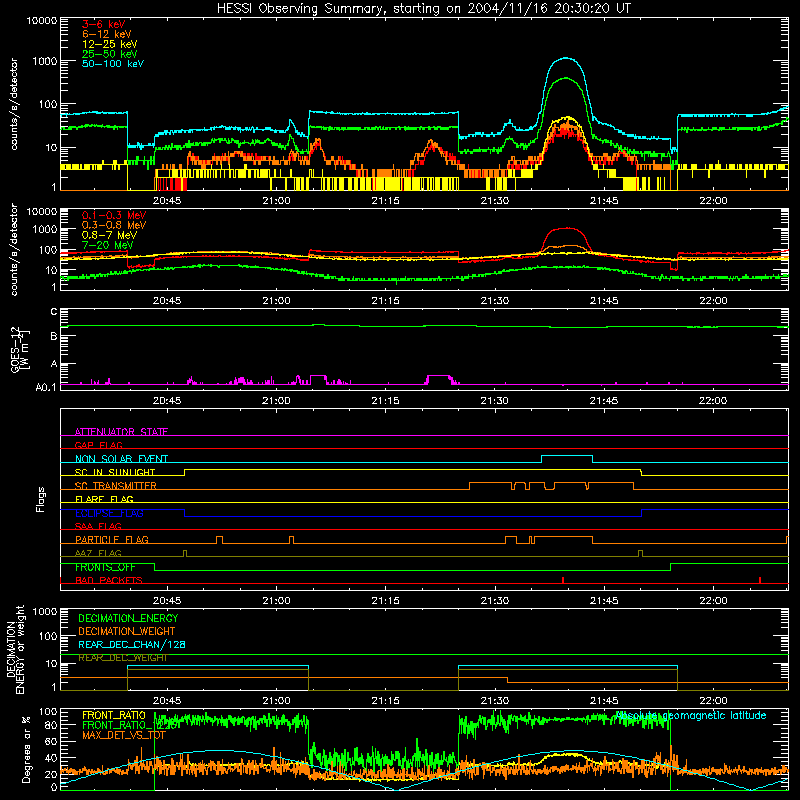Click the MAX_DET_VS_TOT legend label
The width and height of the screenshot is (800, 800).
pyautogui.click(x=124, y=735)
